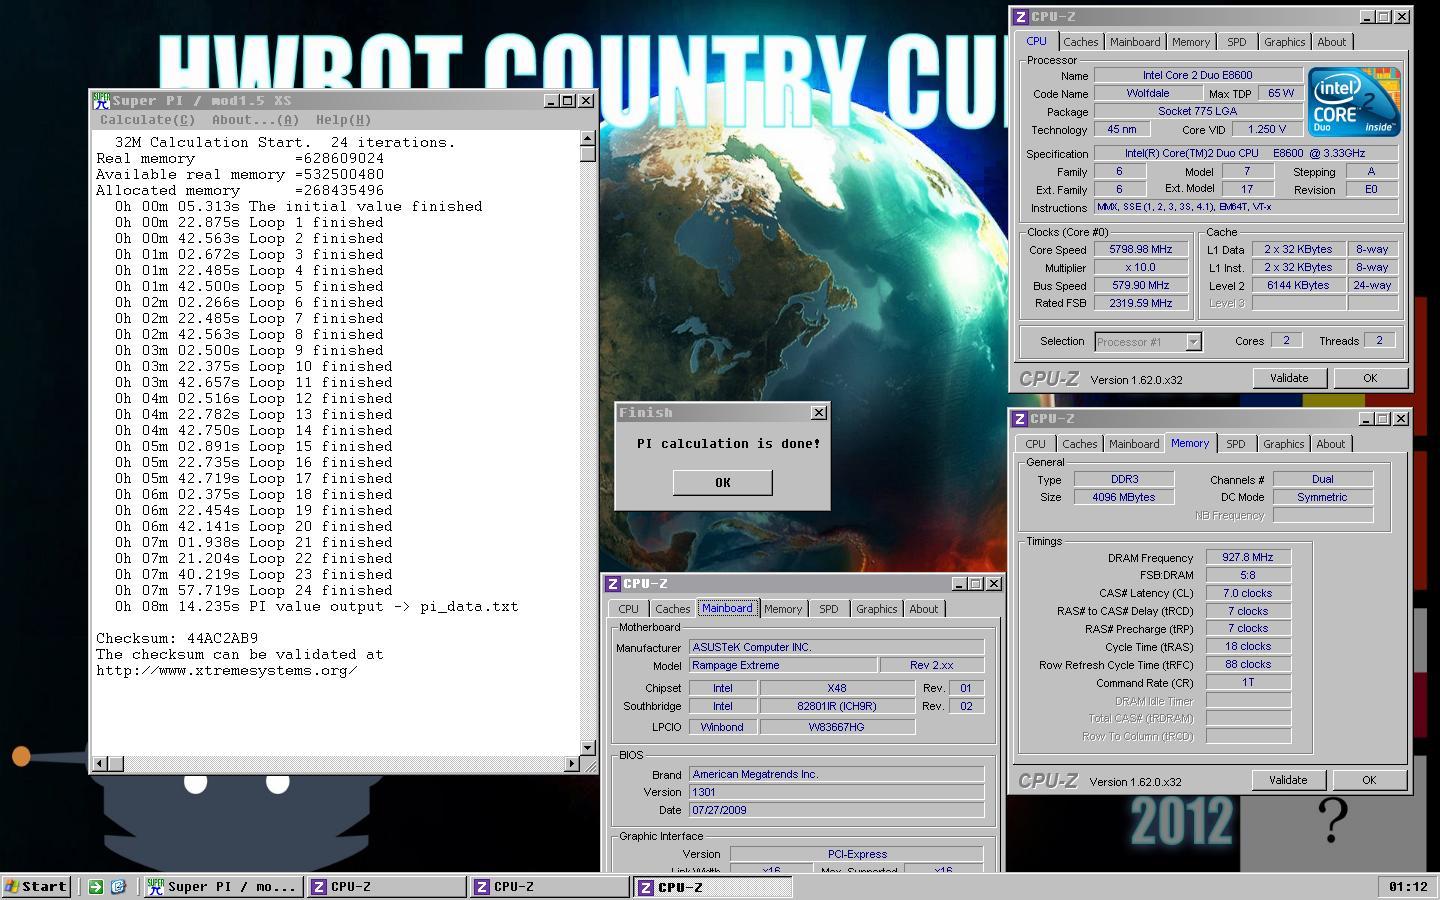This screenshot has width=1440, height=900.
Task: Click the Intel Core 2 Duo logo
Action: click(1354, 102)
